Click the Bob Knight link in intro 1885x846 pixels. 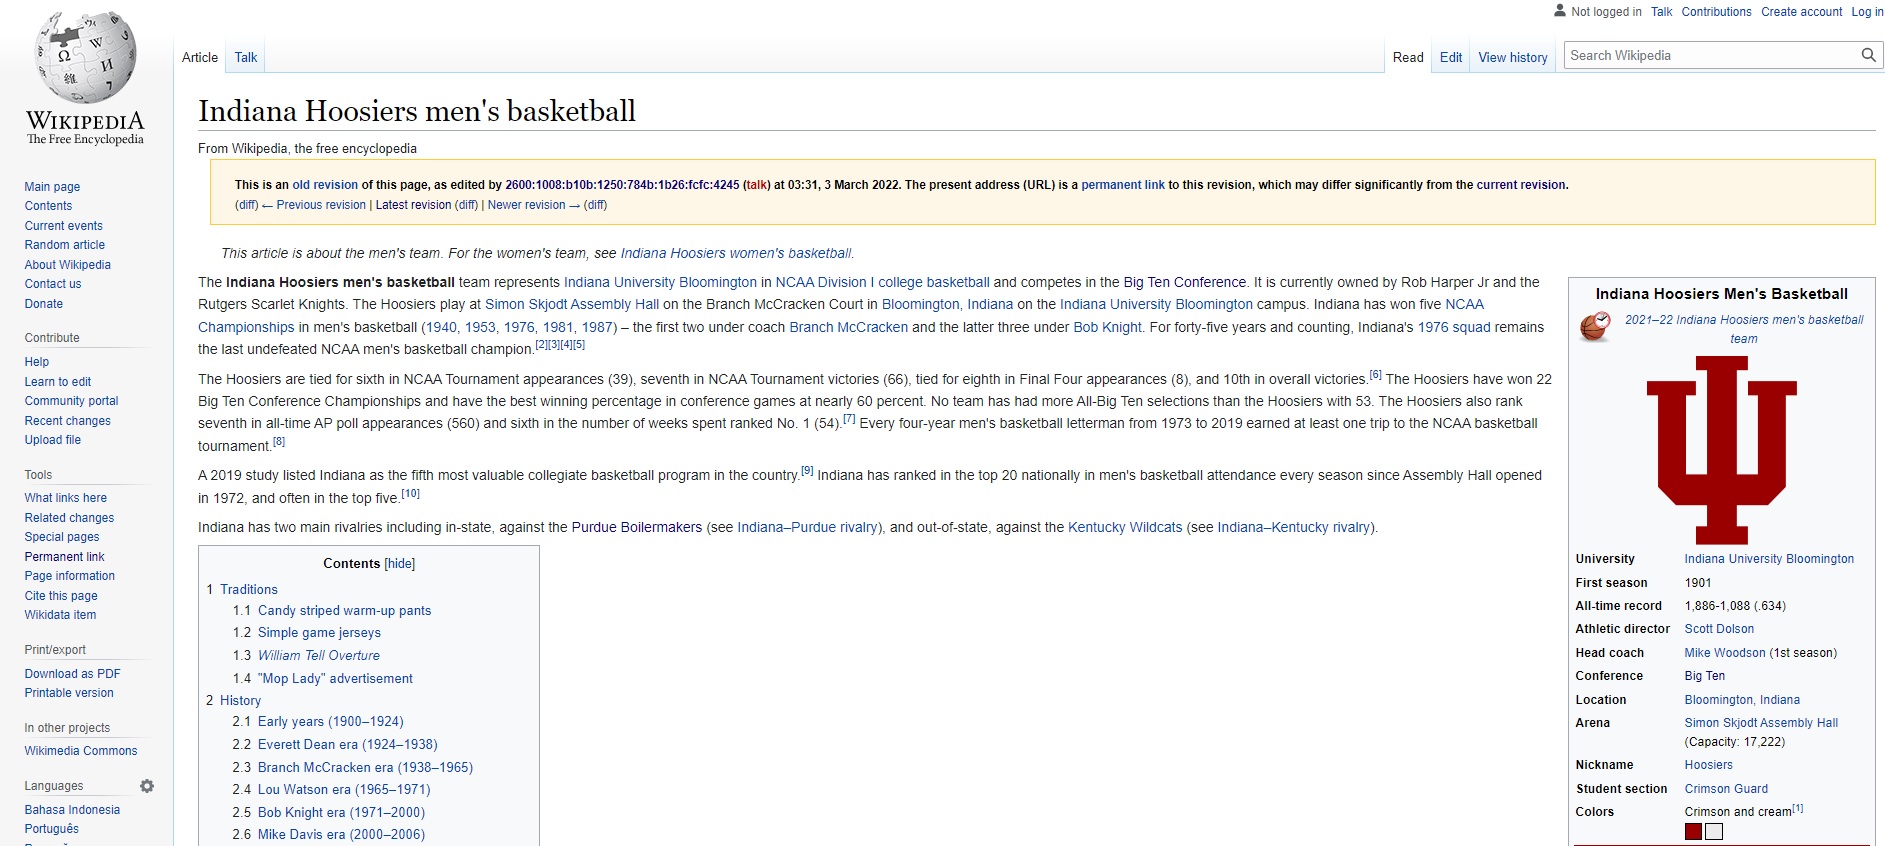point(1107,327)
